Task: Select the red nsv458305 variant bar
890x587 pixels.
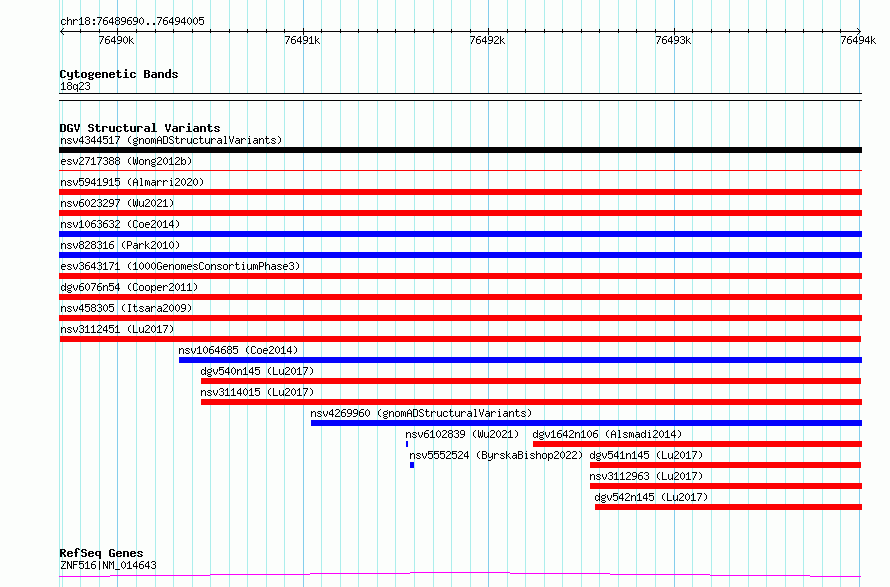Action: click(460, 318)
